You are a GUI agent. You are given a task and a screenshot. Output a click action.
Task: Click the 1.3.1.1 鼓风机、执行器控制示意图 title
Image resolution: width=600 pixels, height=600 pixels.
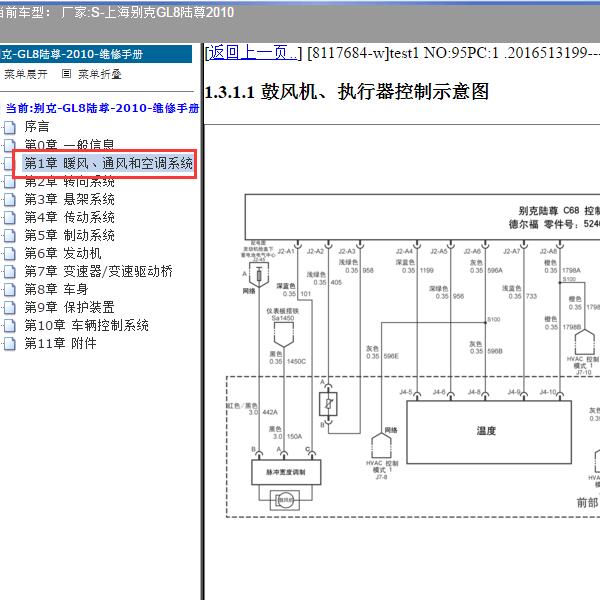coord(347,92)
